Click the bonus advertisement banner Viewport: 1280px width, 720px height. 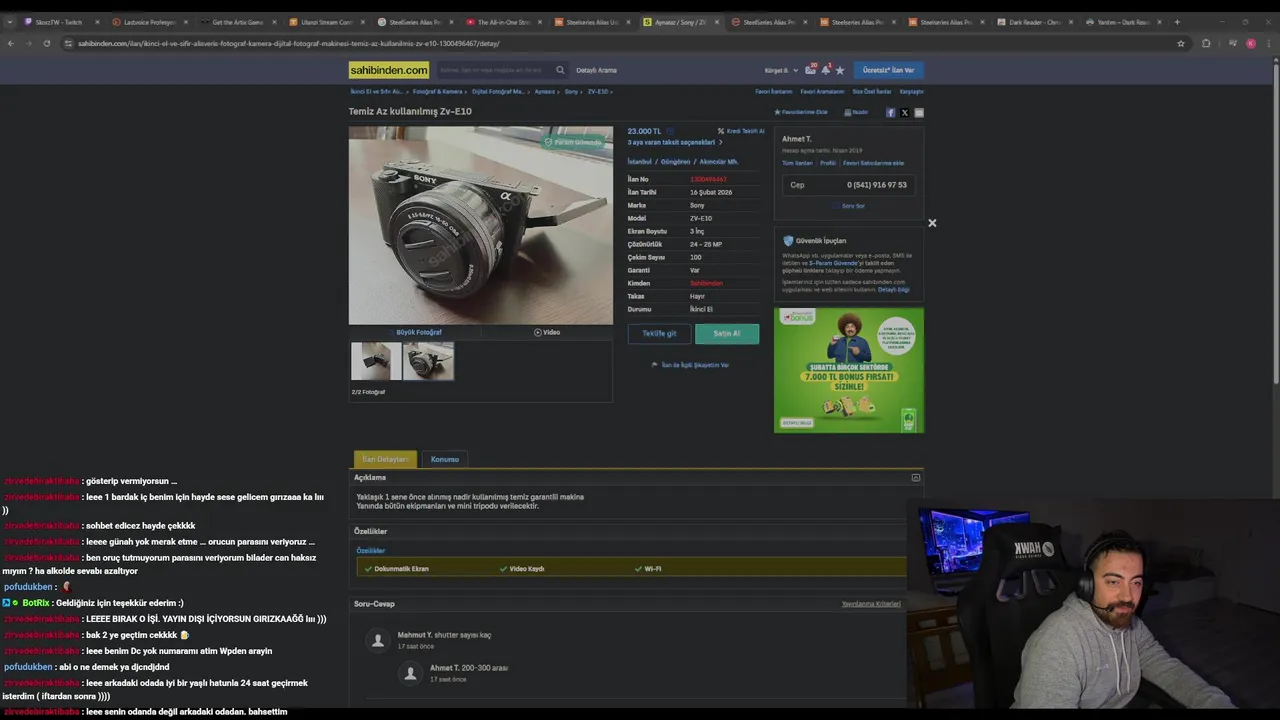tap(849, 370)
